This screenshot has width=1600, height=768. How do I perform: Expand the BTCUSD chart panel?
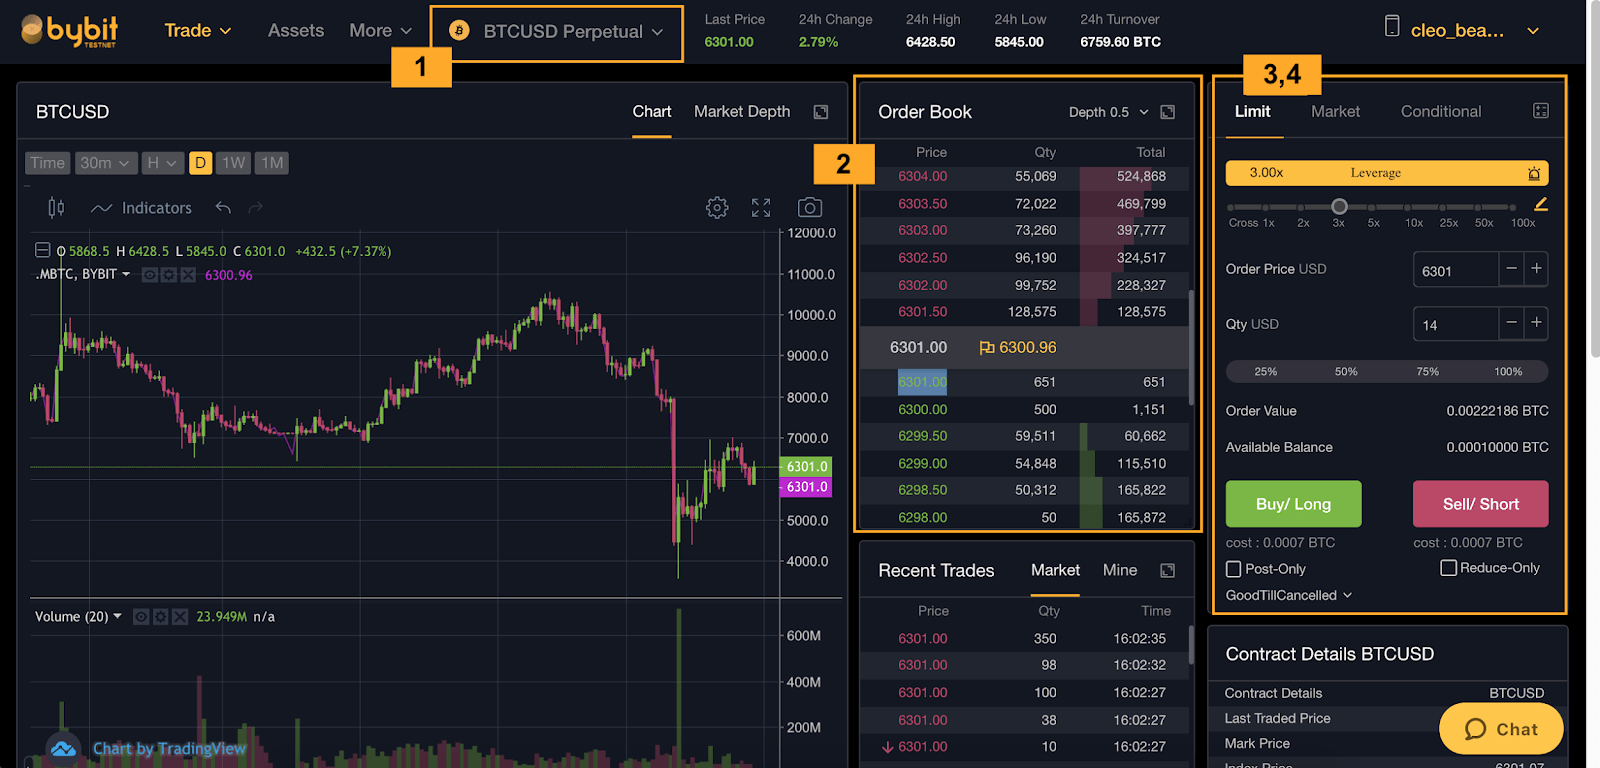coord(821,112)
